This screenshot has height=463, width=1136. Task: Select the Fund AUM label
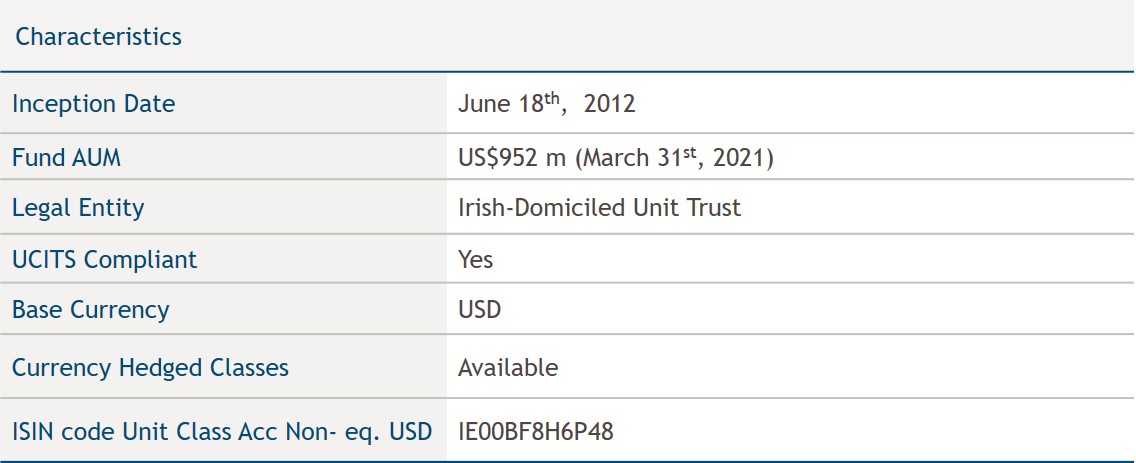pos(67,157)
